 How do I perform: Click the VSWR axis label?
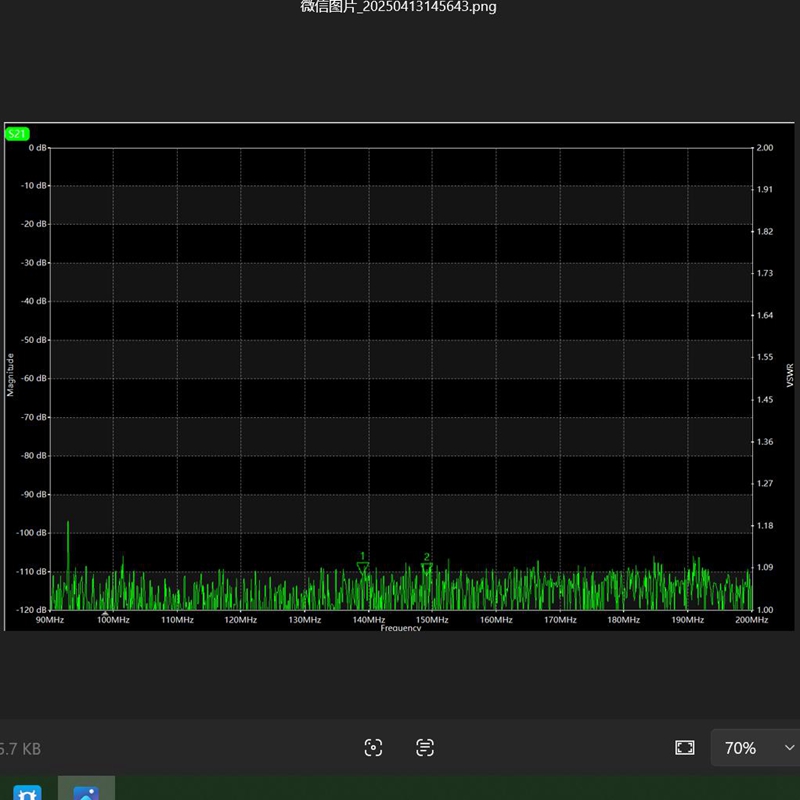coord(790,375)
